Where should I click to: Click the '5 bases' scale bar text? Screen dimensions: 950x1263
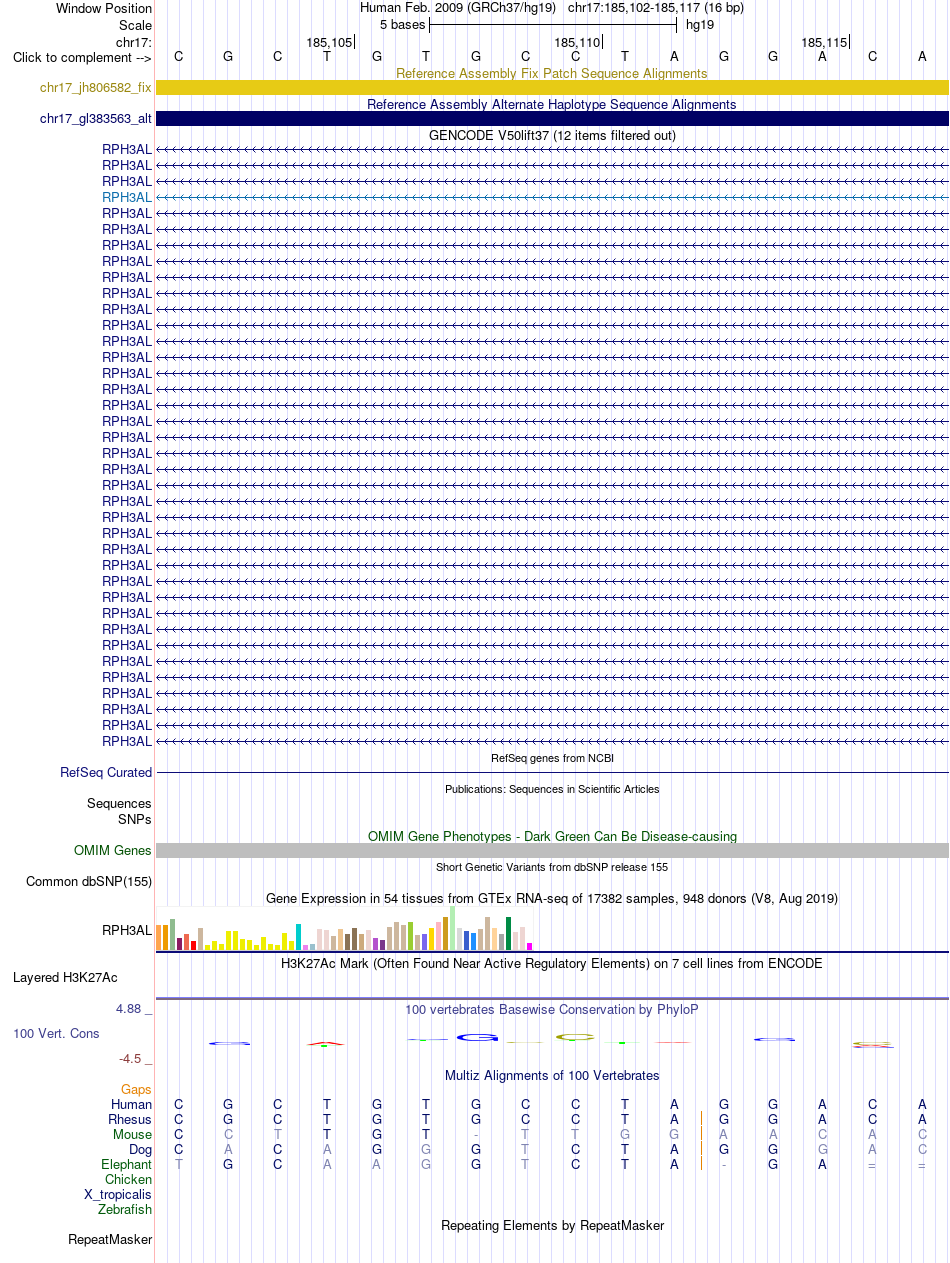[402, 24]
